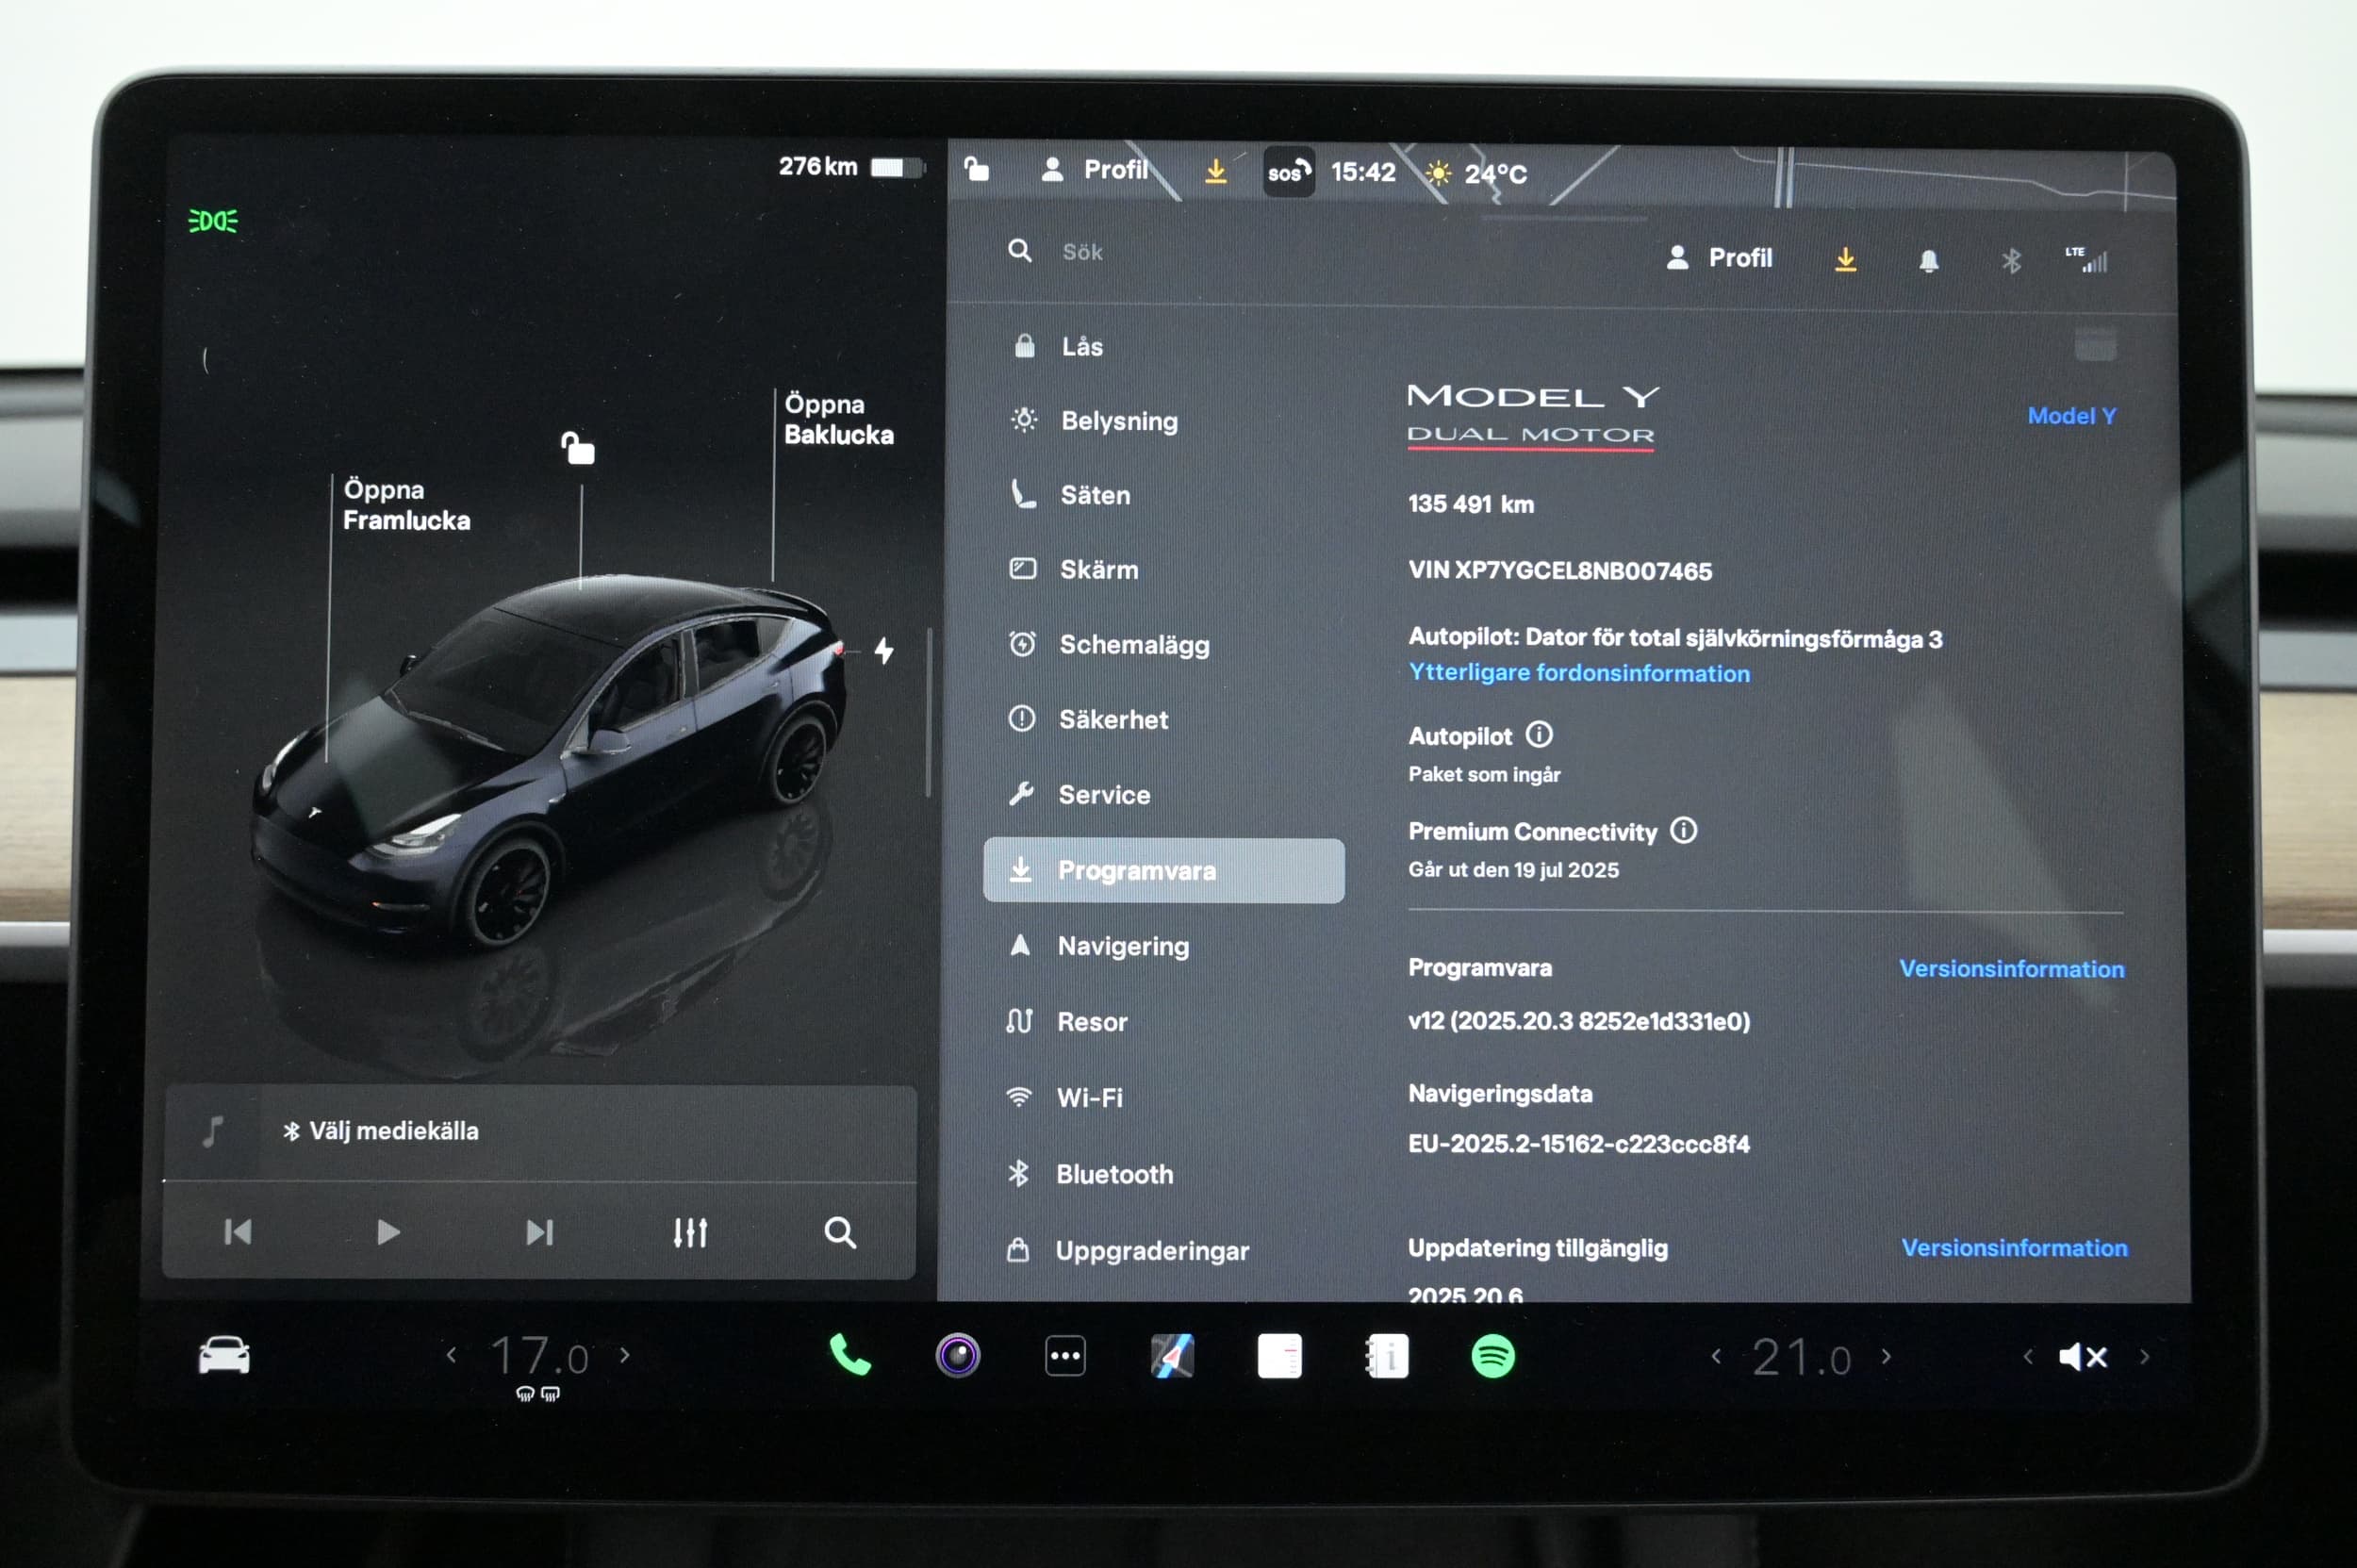Viewport: 2357px width, 1568px height.
Task: Lower volume with left chevron
Action: (2028, 1357)
